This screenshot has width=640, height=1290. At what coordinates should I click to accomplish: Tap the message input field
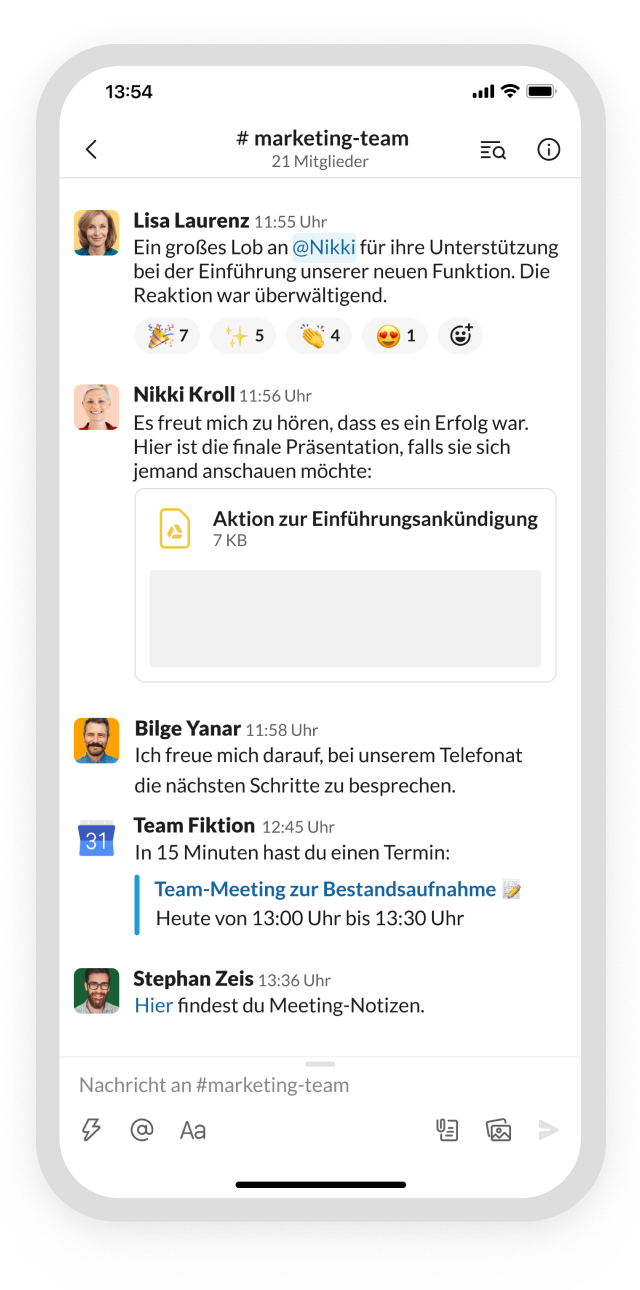point(250,1084)
